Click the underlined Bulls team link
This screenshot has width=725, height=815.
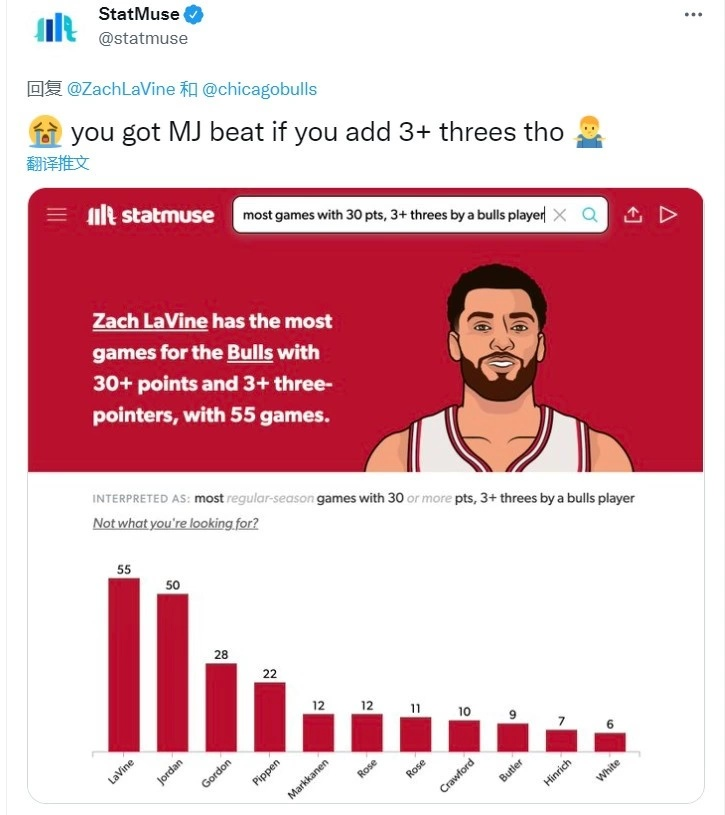coord(250,352)
